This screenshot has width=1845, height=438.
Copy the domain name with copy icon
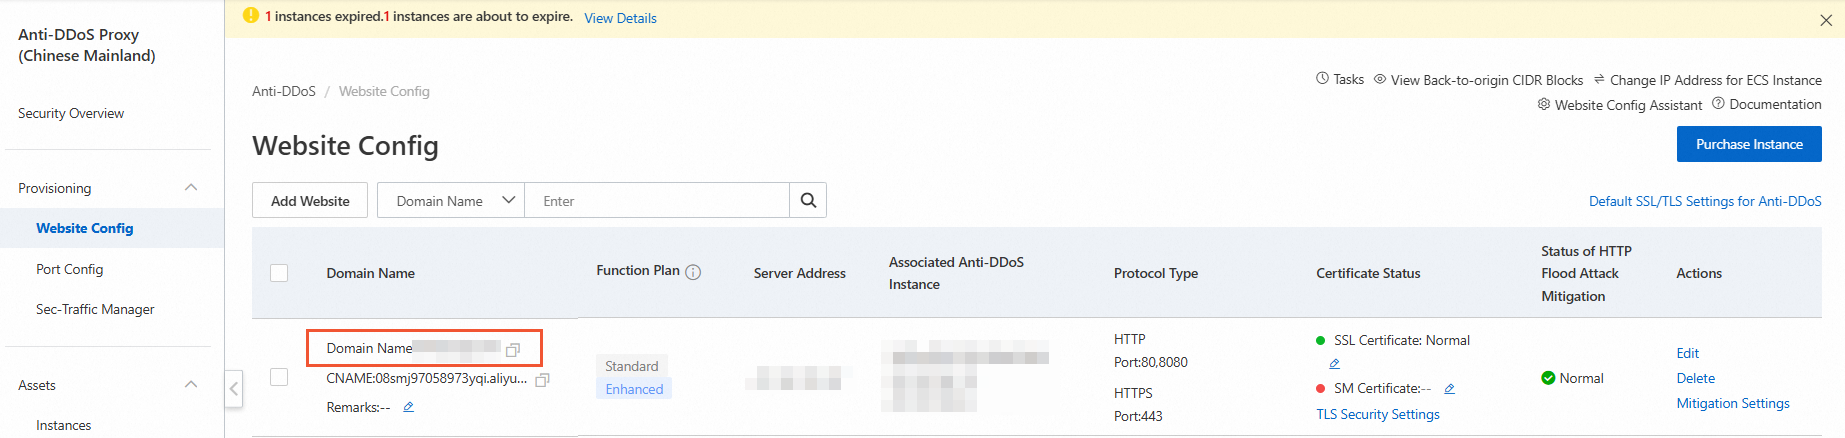pyautogui.click(x=513, y=349)
